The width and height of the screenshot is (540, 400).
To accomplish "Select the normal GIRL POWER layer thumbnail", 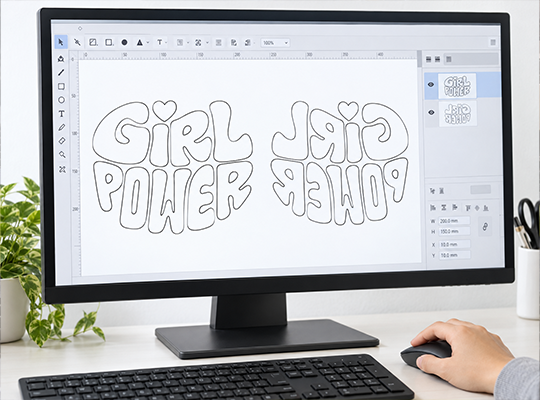I will pyautogui.click(x=457, y=85).
